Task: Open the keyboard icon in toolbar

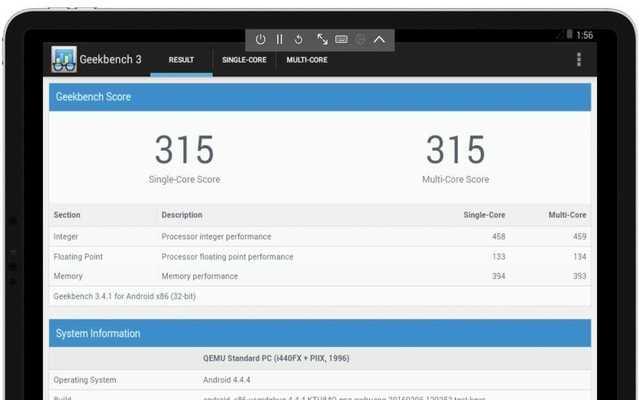Action: click(341, 39)
